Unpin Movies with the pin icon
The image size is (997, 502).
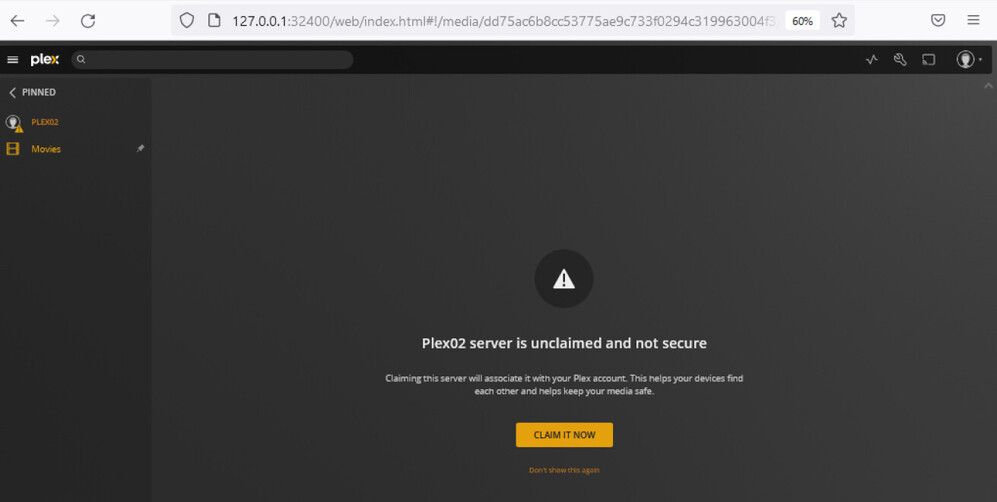click(x=141, y=149)
